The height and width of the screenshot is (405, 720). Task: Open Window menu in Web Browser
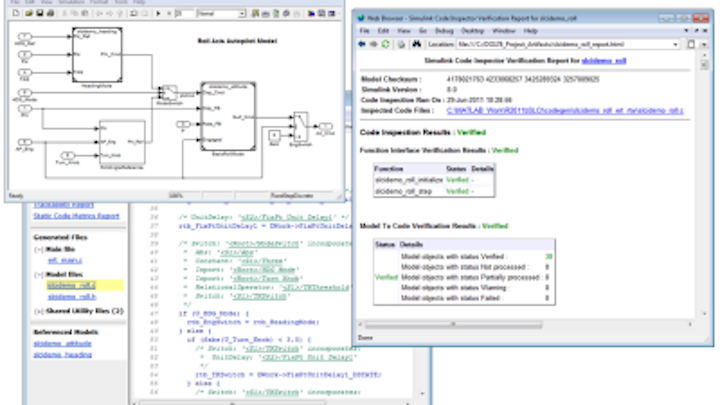[504, 31]
